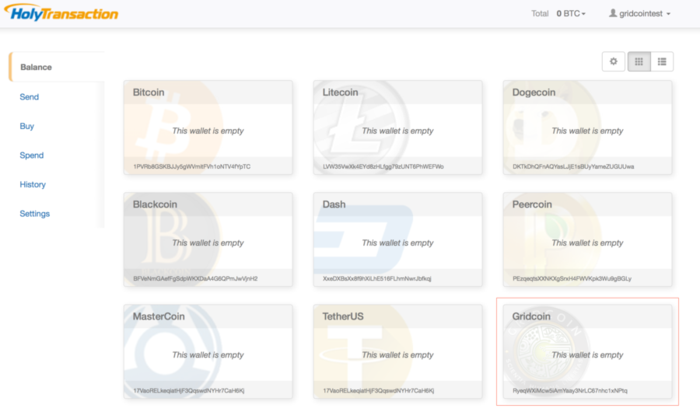The width and height of the screenshot is (700, 412).
Task: Click 'This wallet is empty' in MasterCoin card
Action: coord(208,355)
